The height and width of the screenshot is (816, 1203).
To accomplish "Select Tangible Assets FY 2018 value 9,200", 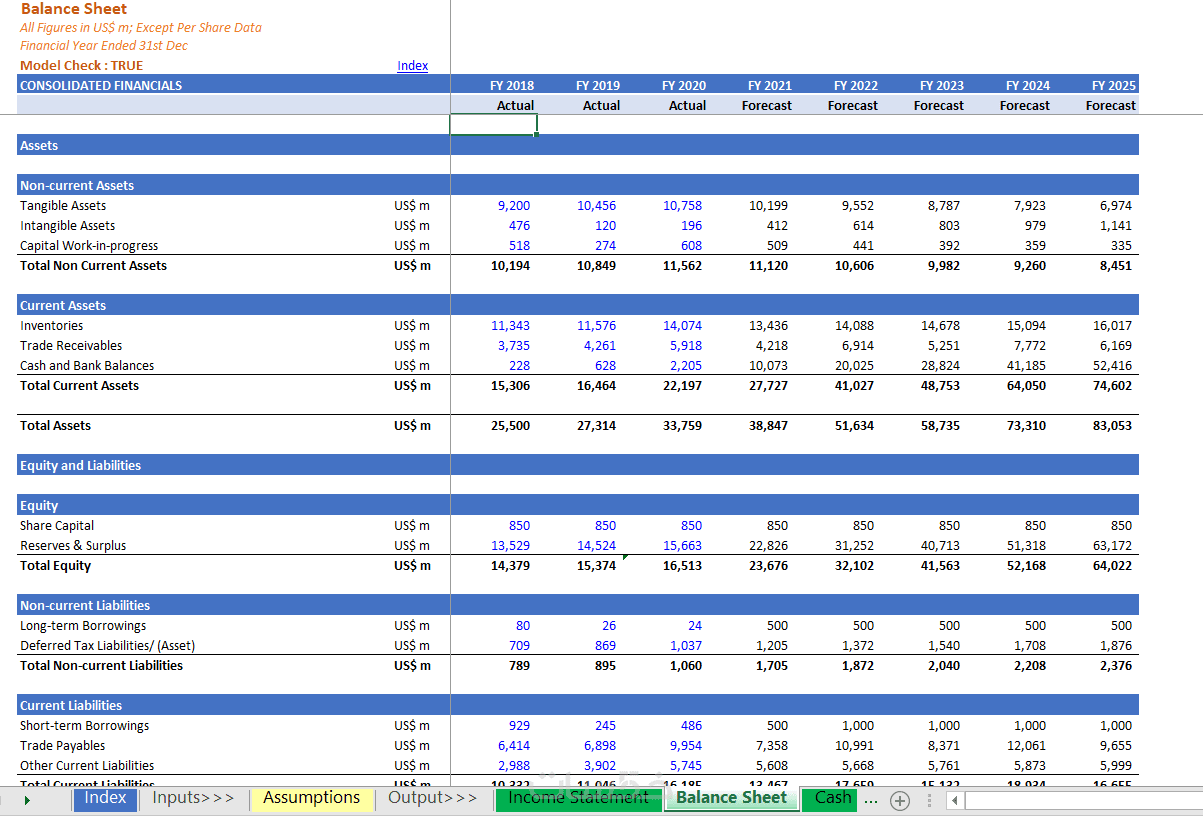I will click(514, 206).
